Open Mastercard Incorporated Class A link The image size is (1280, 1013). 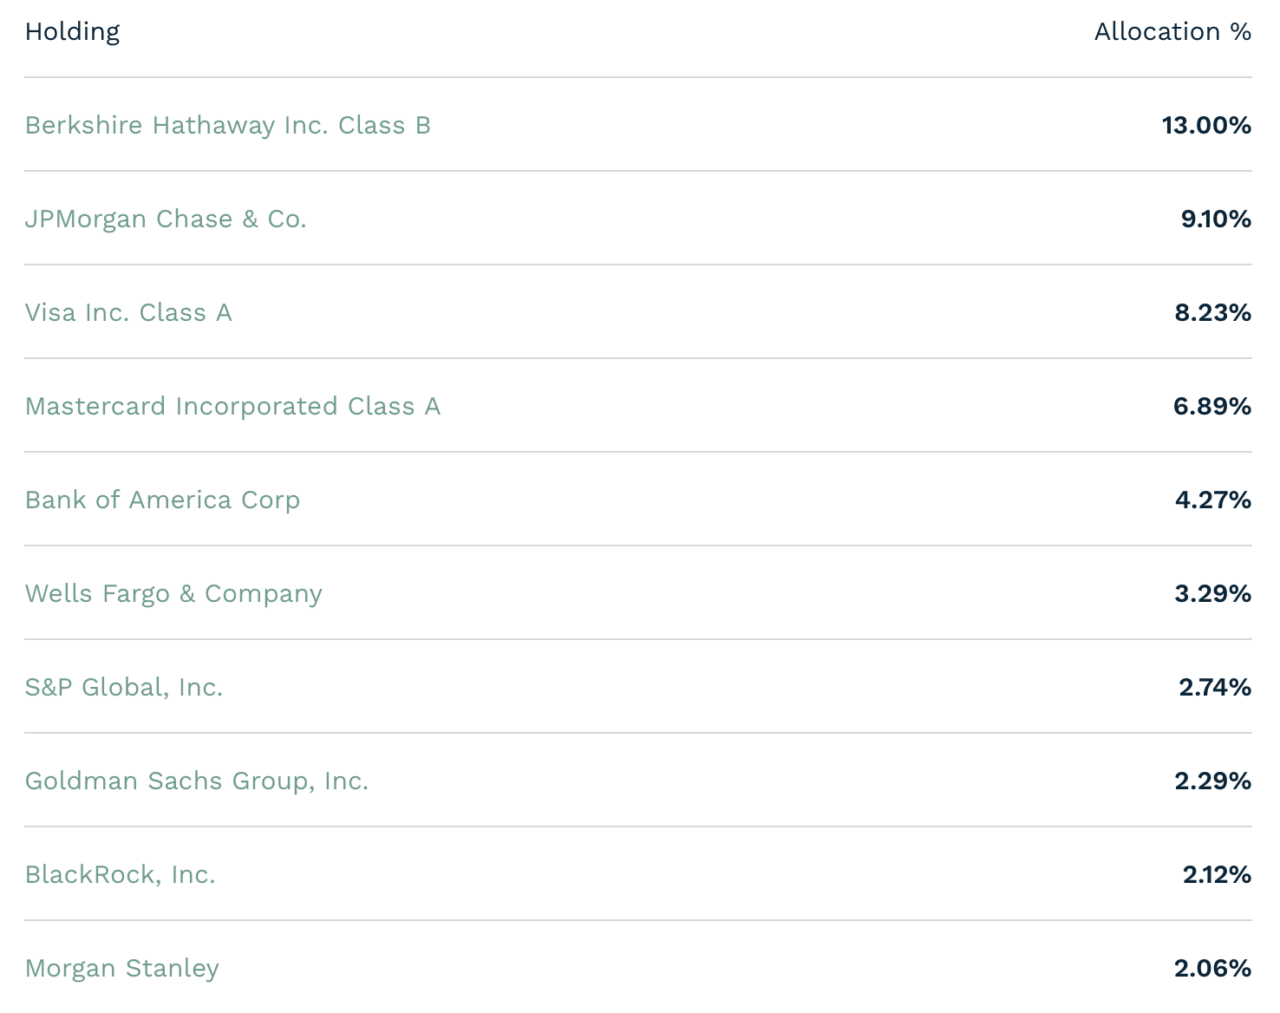(x=233, y=406)
